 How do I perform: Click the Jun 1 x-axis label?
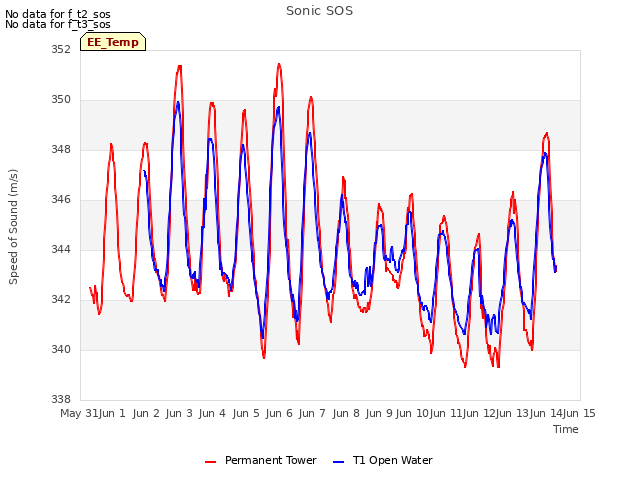[112, 413]
